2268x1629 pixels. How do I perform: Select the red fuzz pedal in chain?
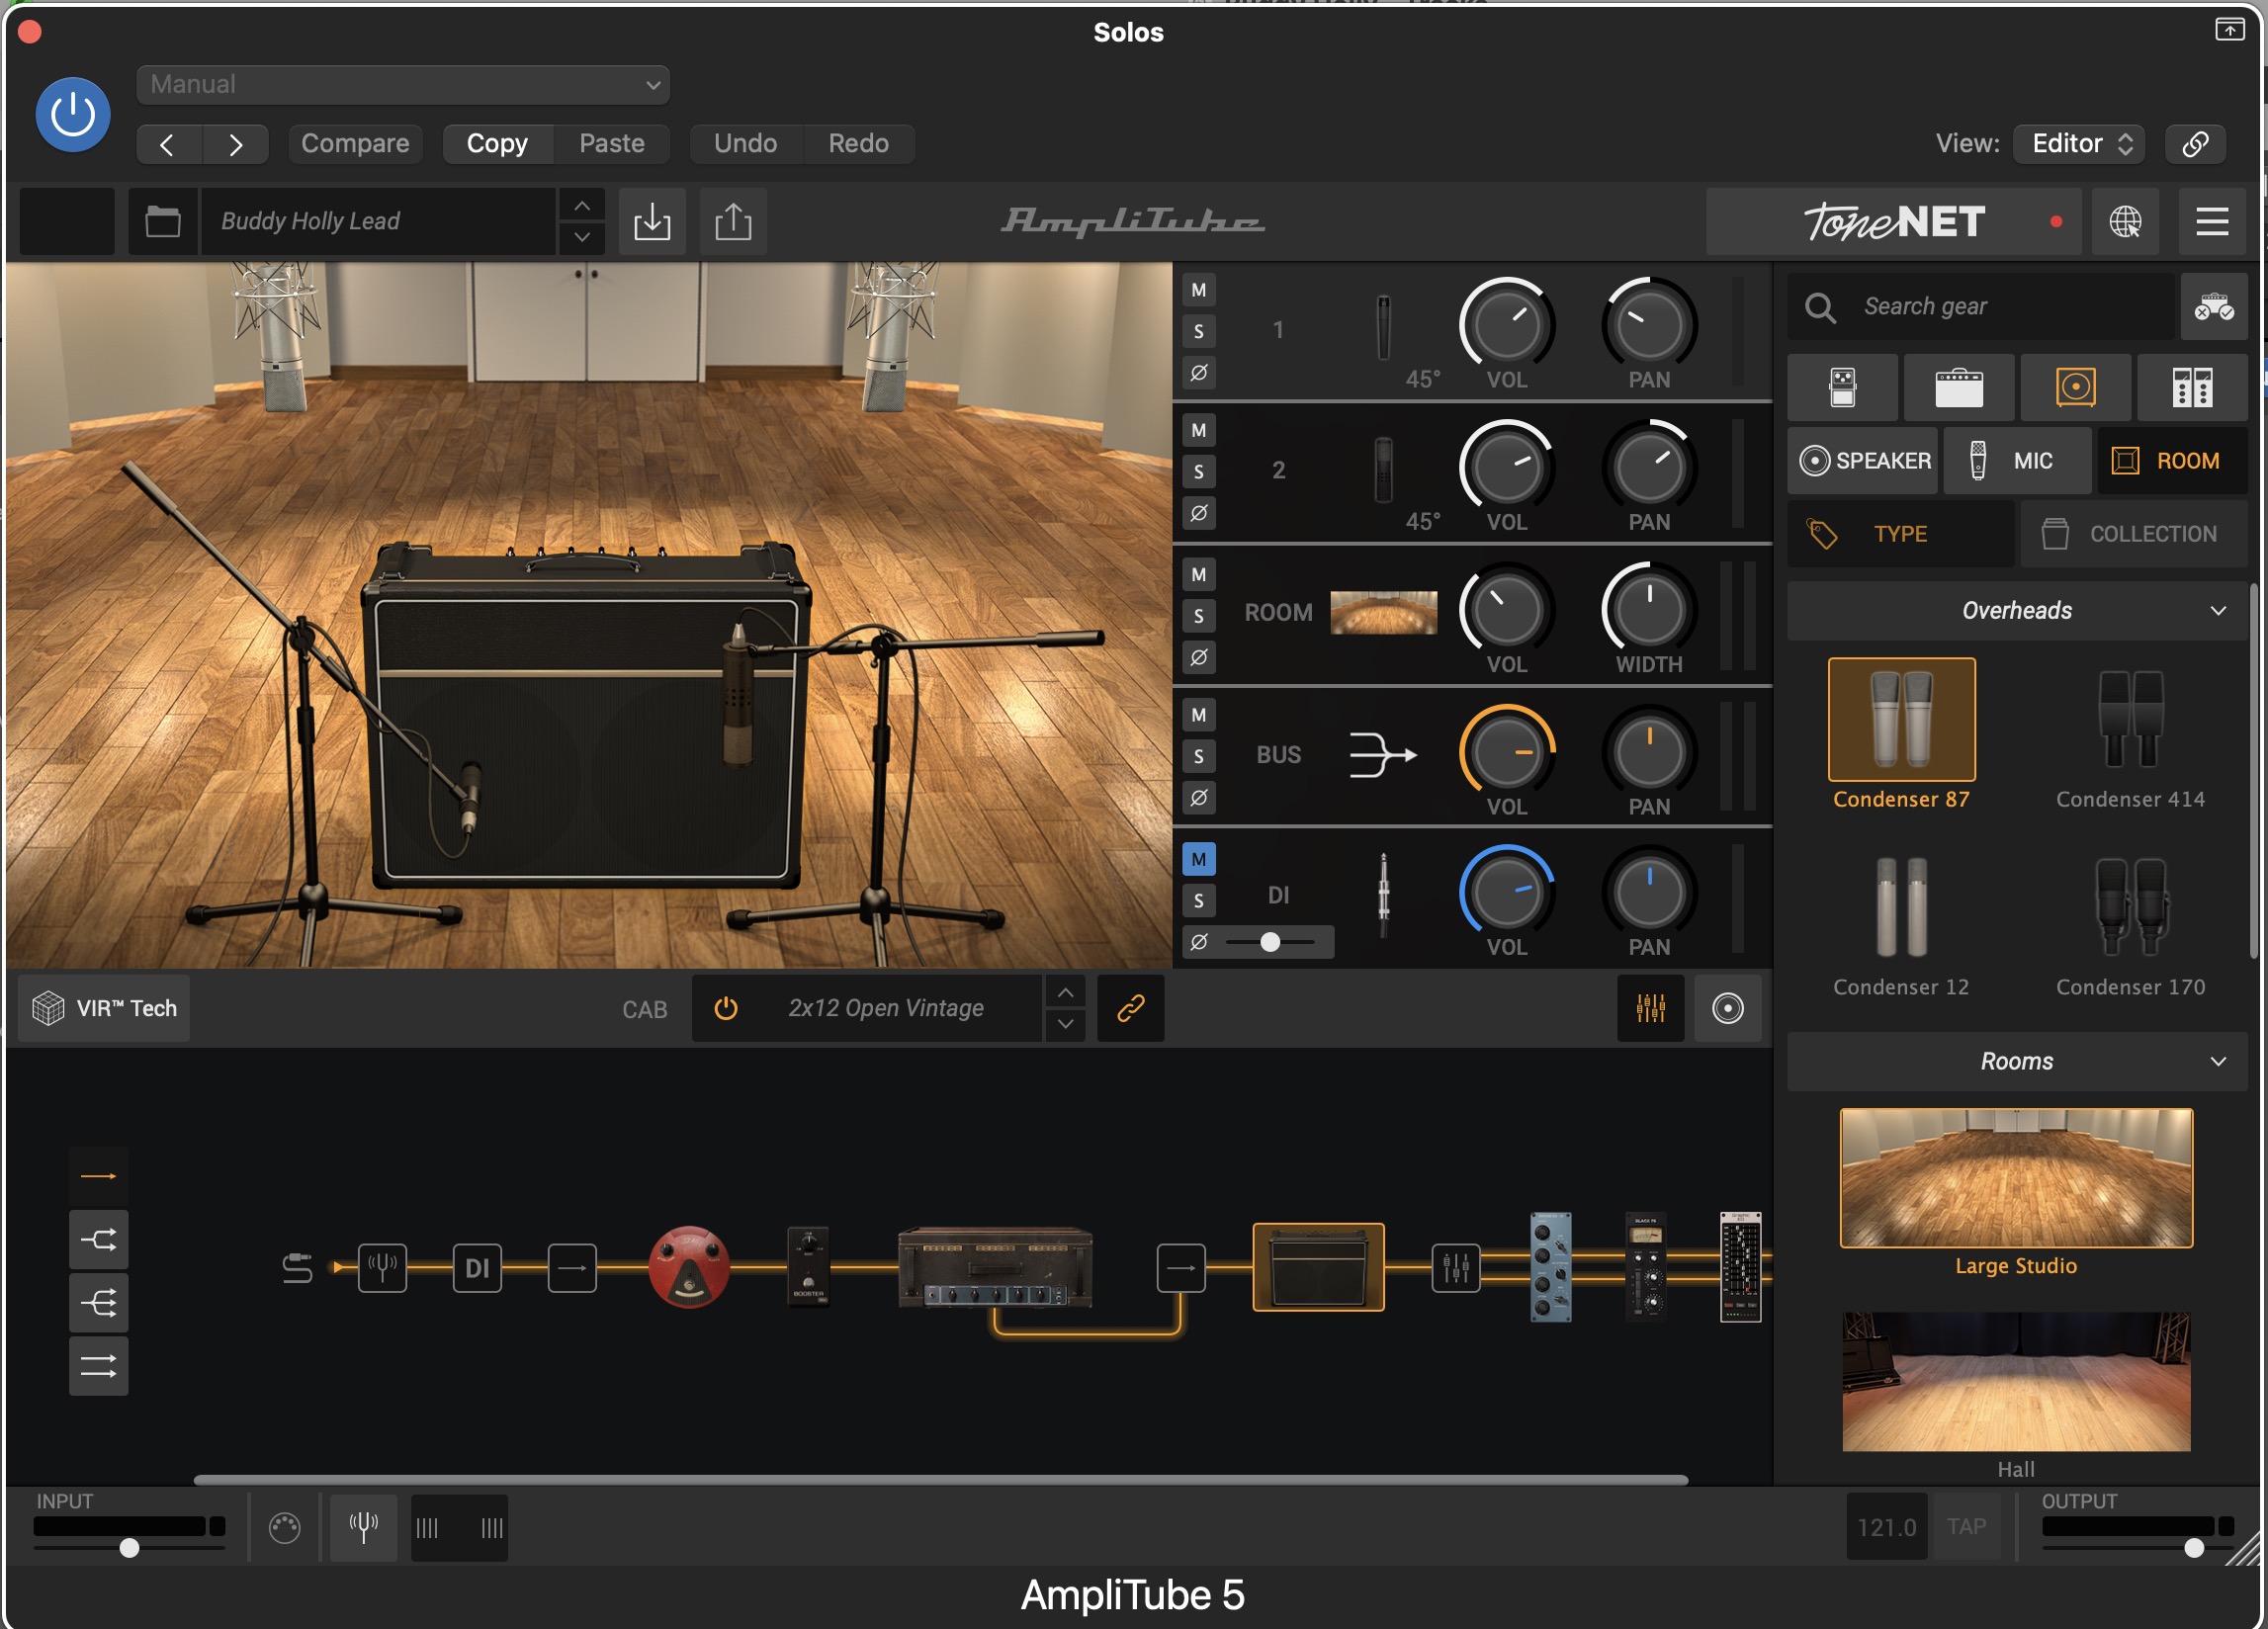tap(689, 1267)
